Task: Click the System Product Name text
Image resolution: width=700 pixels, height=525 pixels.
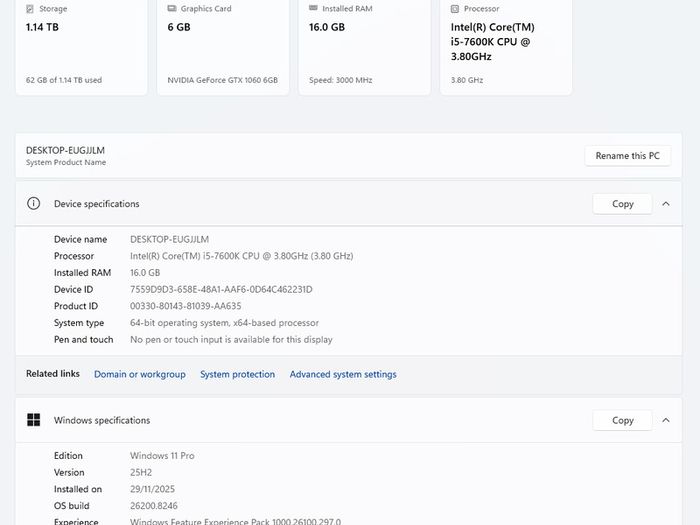Action: coord(66,162)
